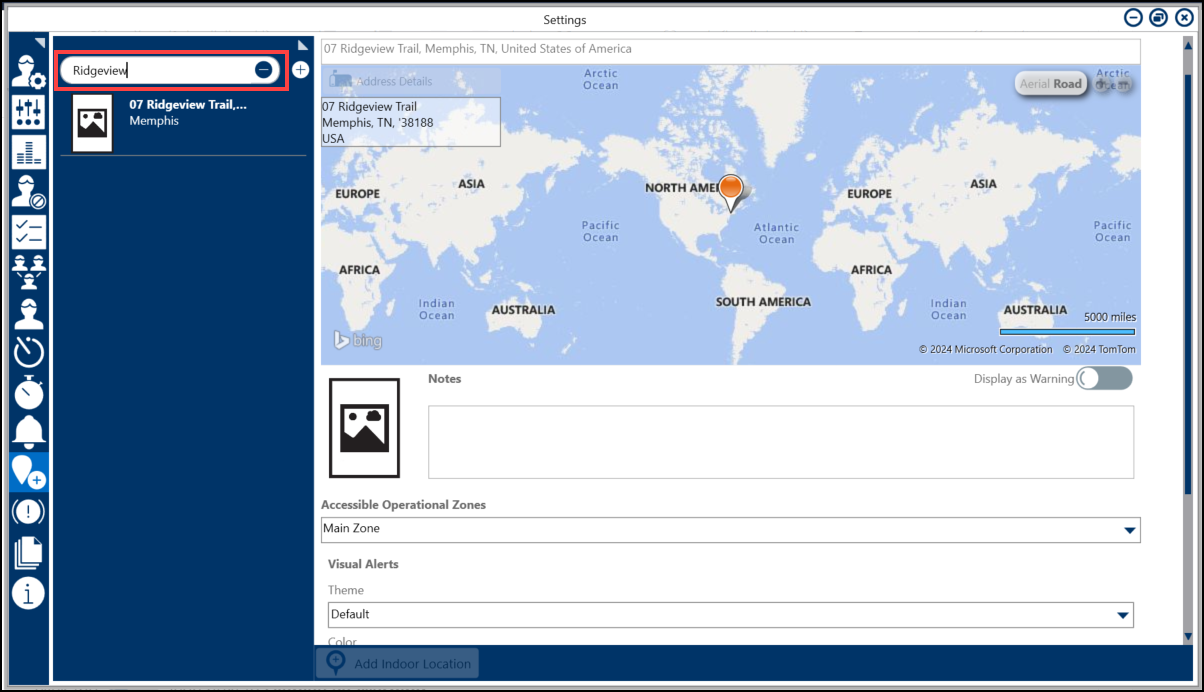Switch map to Aerial view
This screenshot has width=1204, height=692.
coord(1034,84)
